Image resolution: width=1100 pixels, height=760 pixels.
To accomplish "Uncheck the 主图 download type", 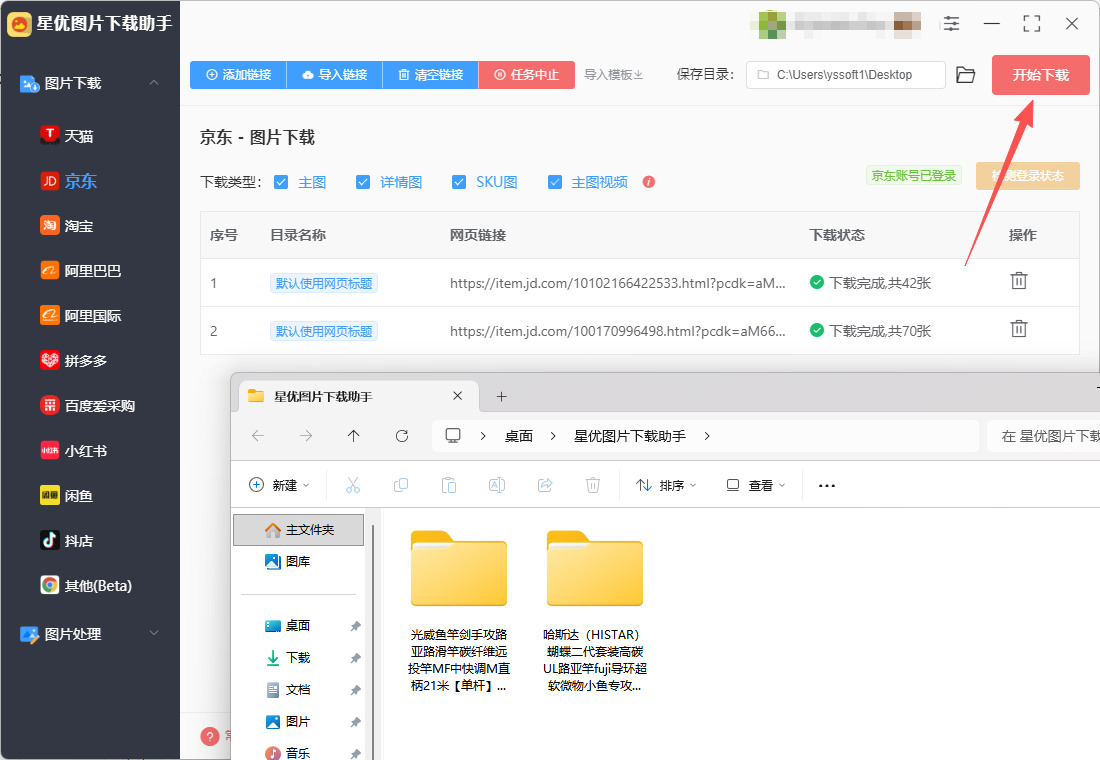I will tap(281, 182).
